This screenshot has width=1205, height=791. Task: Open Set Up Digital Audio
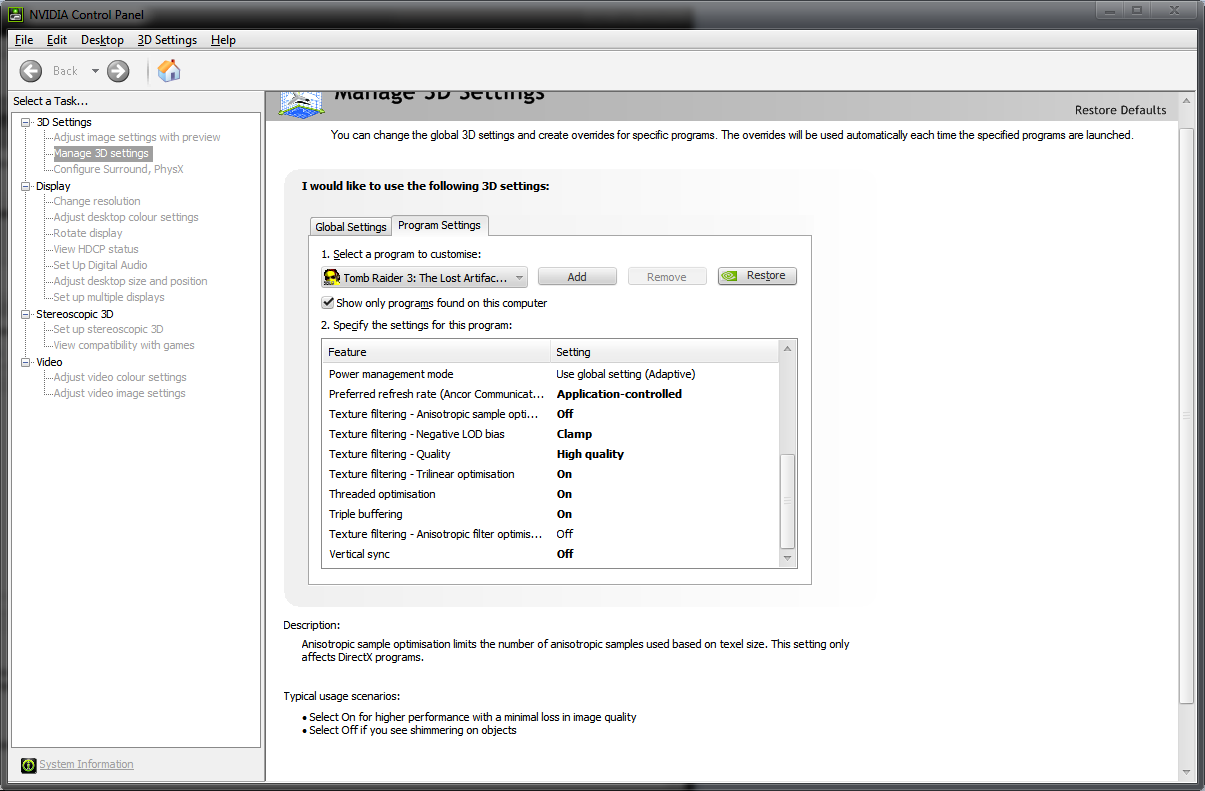pos(100,266)
